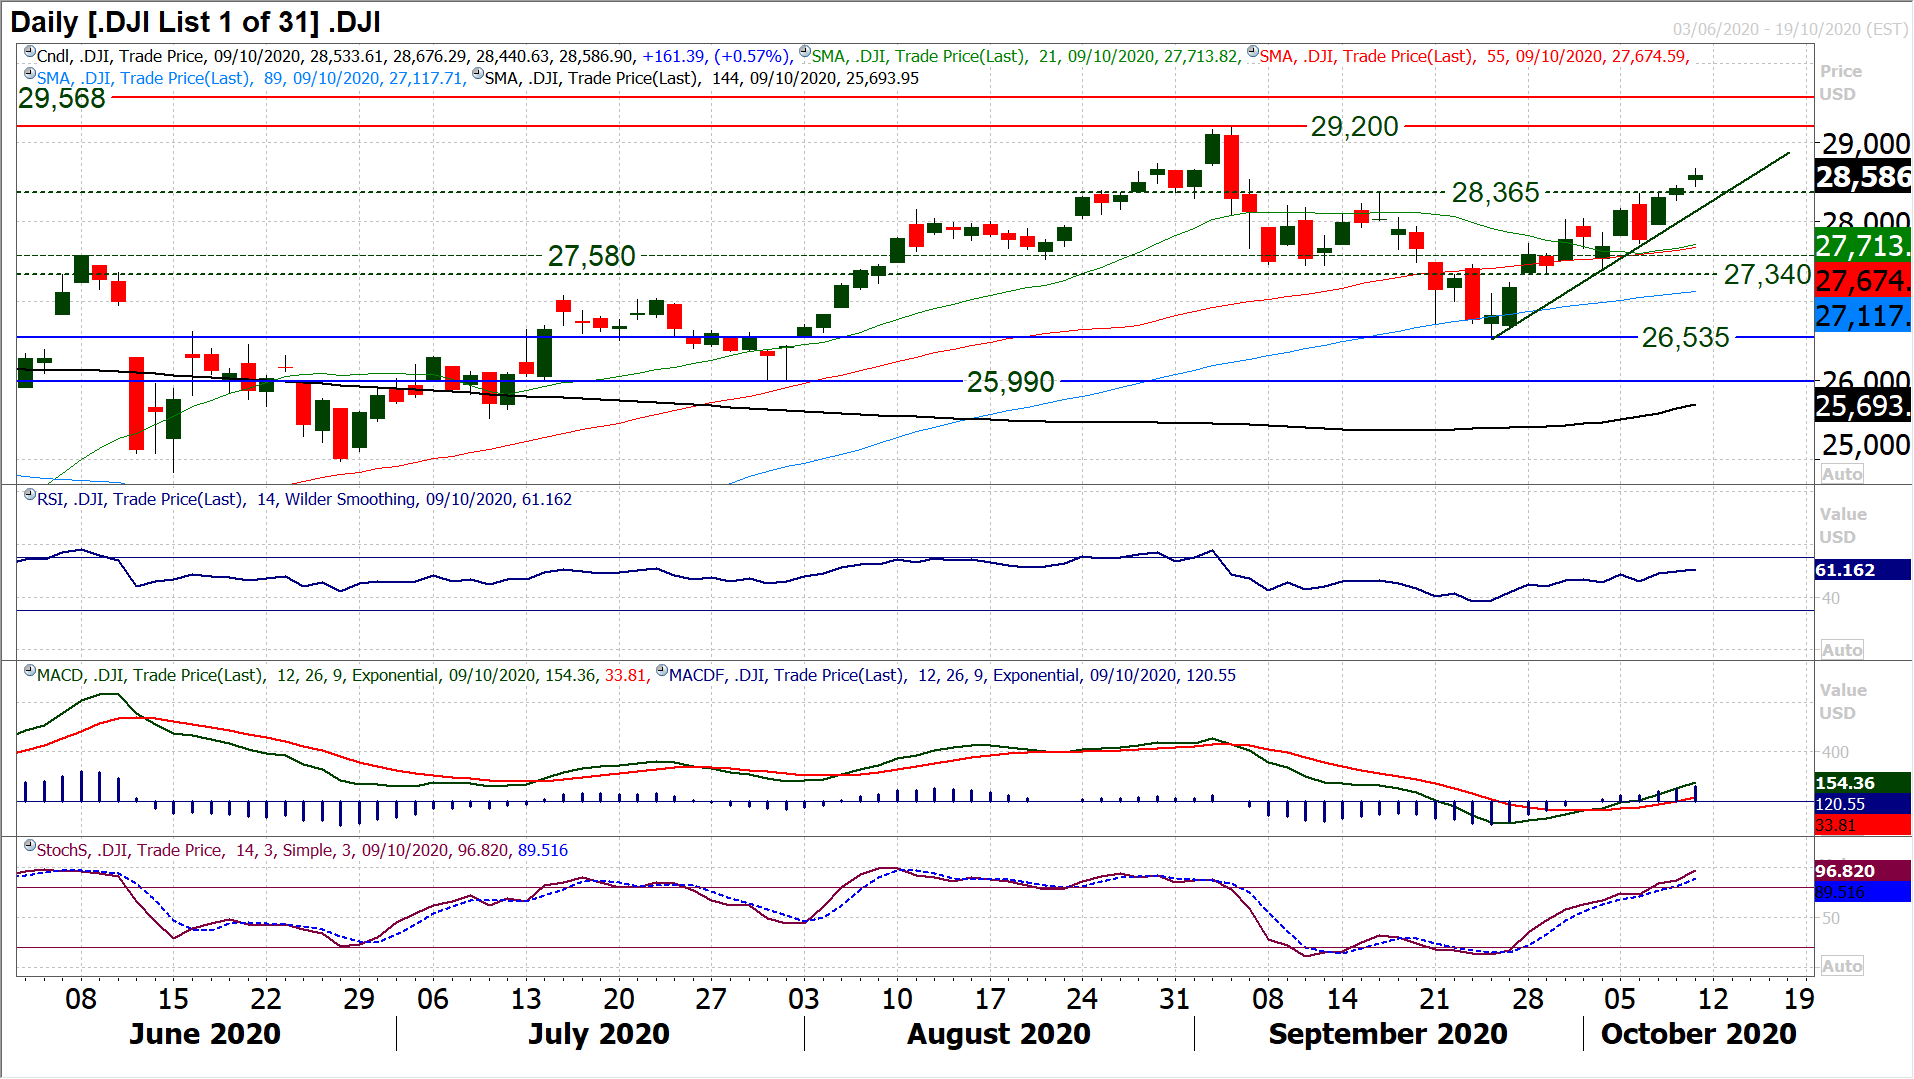Click the MACD legend text line
This screenshot has height=1079, width=1914.
pyautogui.click(x=343, y=675)
